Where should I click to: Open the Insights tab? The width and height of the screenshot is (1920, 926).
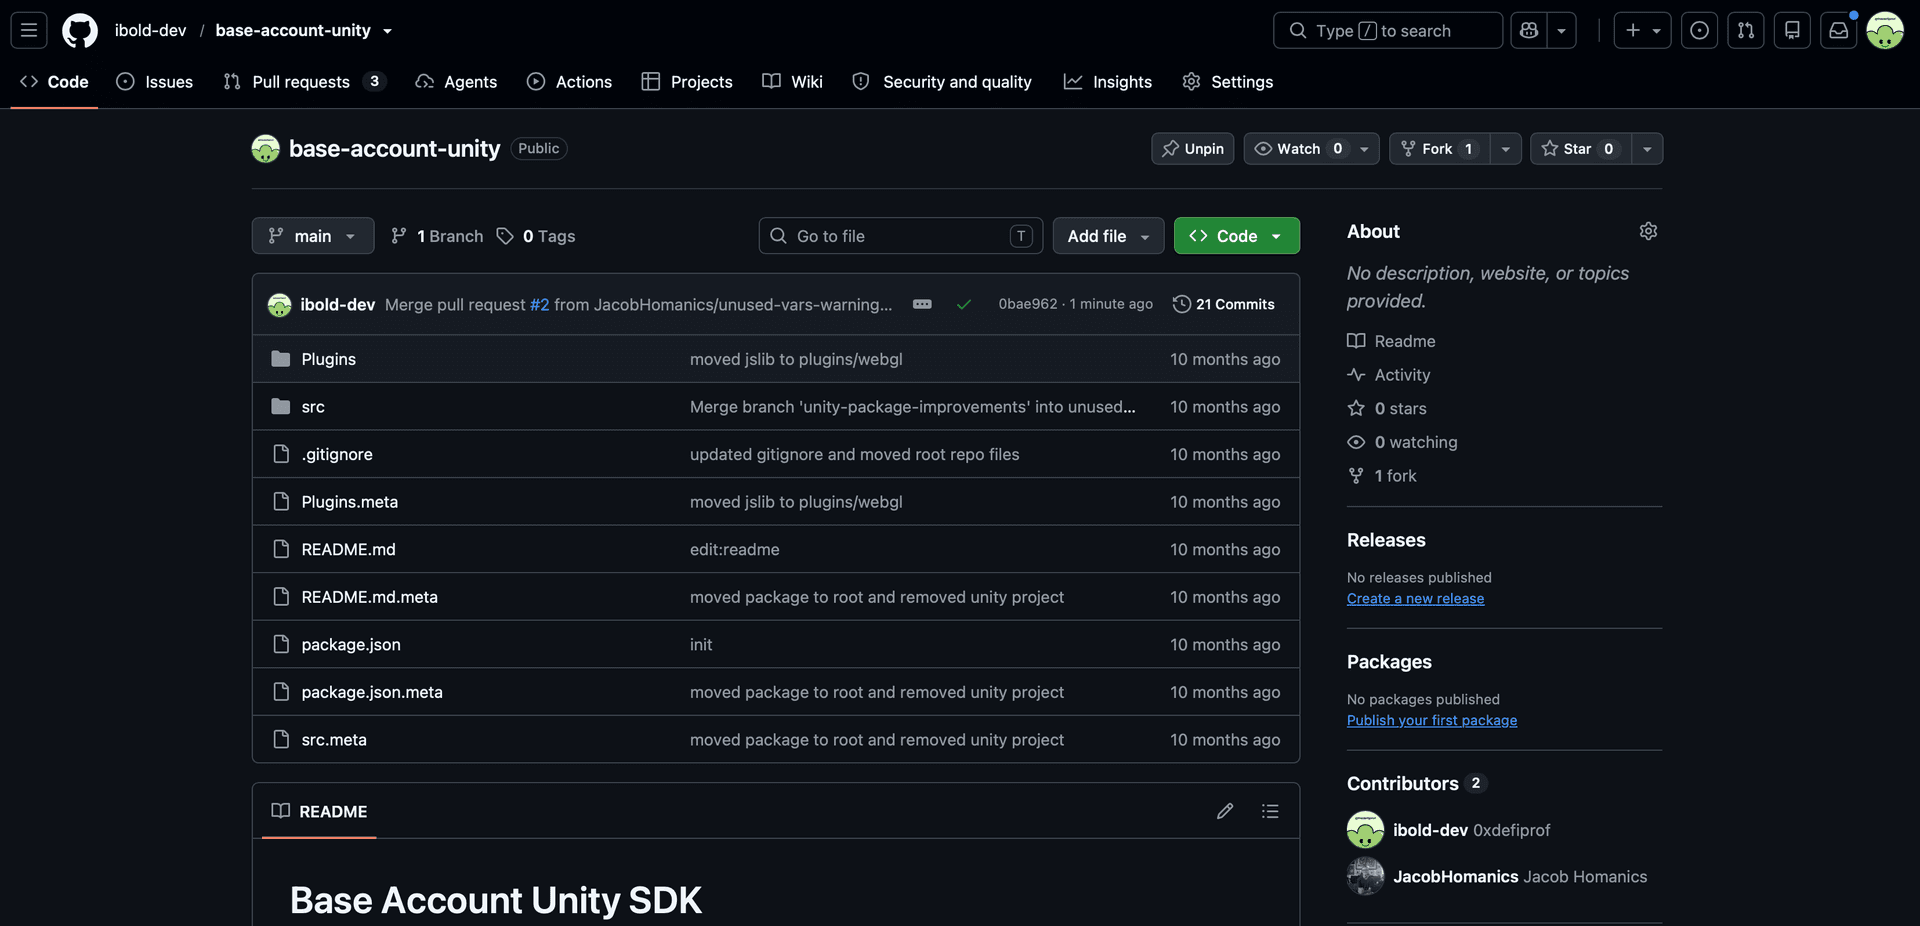(x=1107, y=82)
